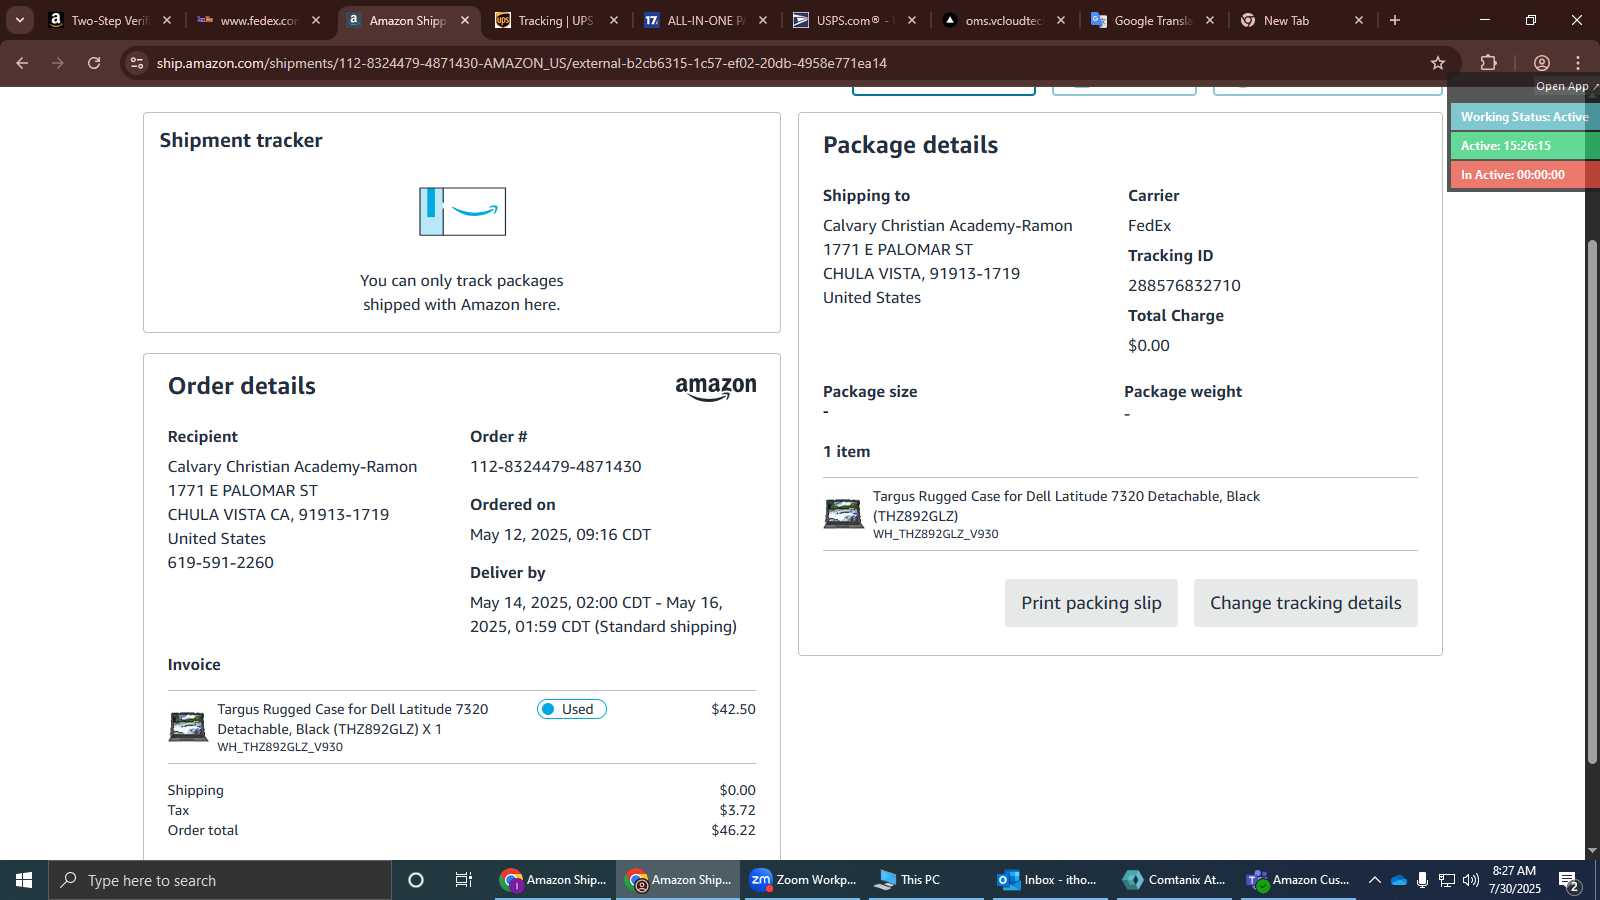View site information icon in address bar
This screenshot has width=1600, height=900.
click(137, 63)
